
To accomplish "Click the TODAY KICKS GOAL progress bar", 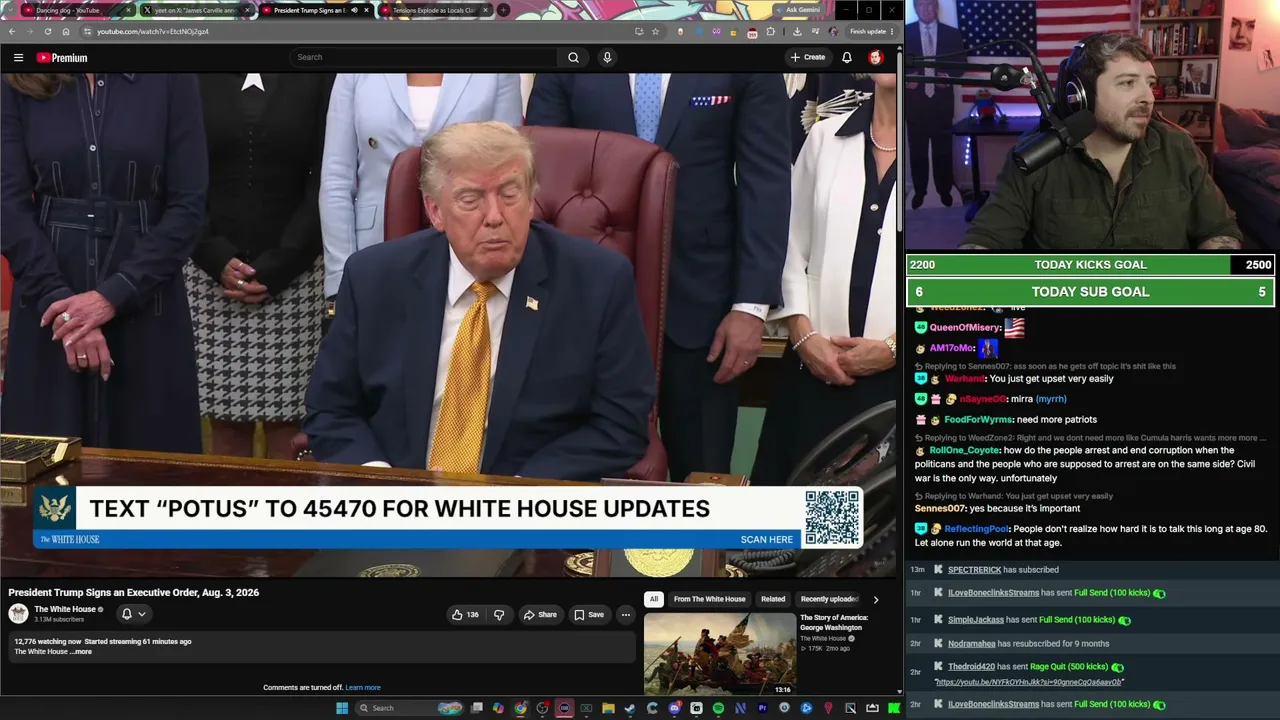I will [1090, 265].
